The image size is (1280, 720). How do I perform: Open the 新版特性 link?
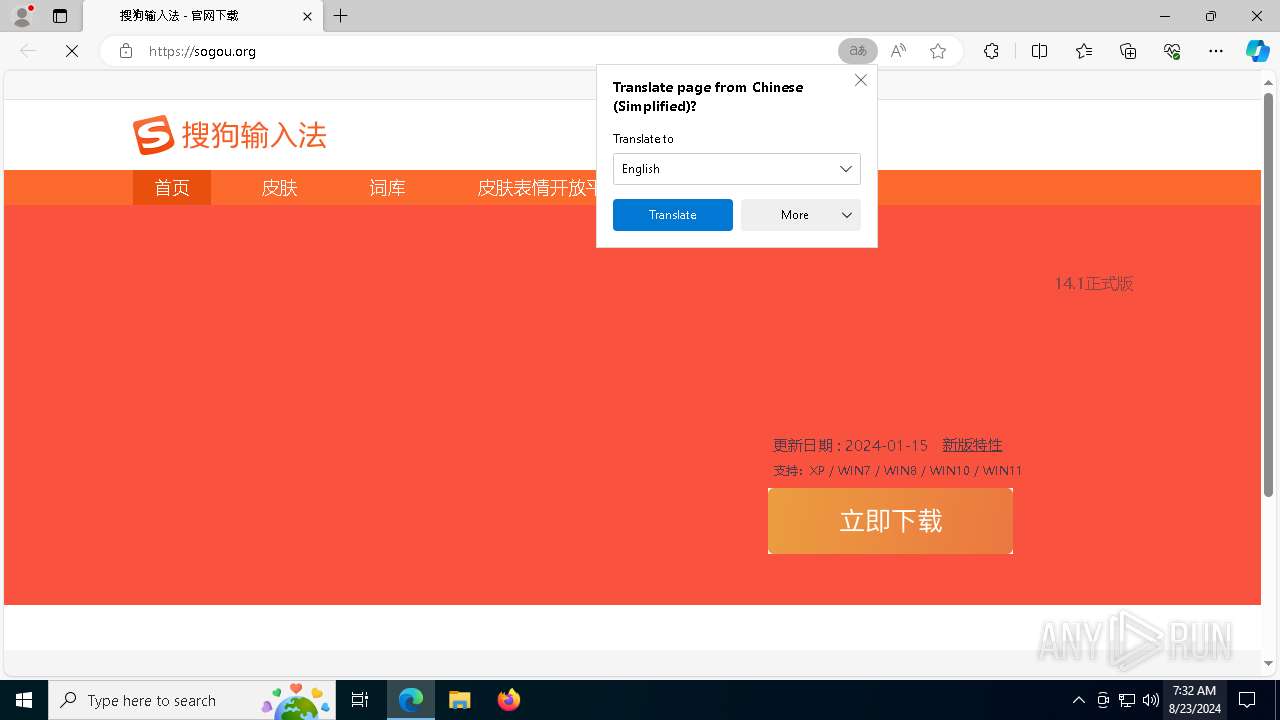(972, 445)
